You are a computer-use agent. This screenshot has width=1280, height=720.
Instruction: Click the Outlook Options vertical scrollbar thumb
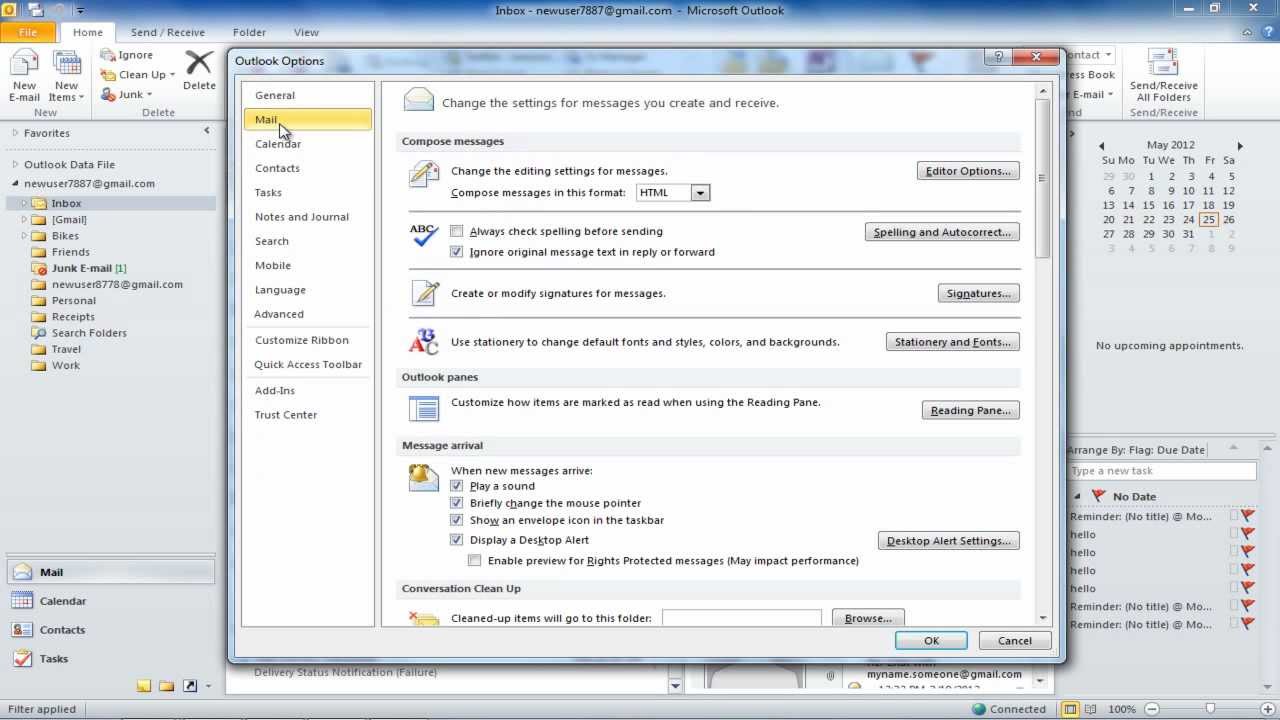click(1042, 177)
